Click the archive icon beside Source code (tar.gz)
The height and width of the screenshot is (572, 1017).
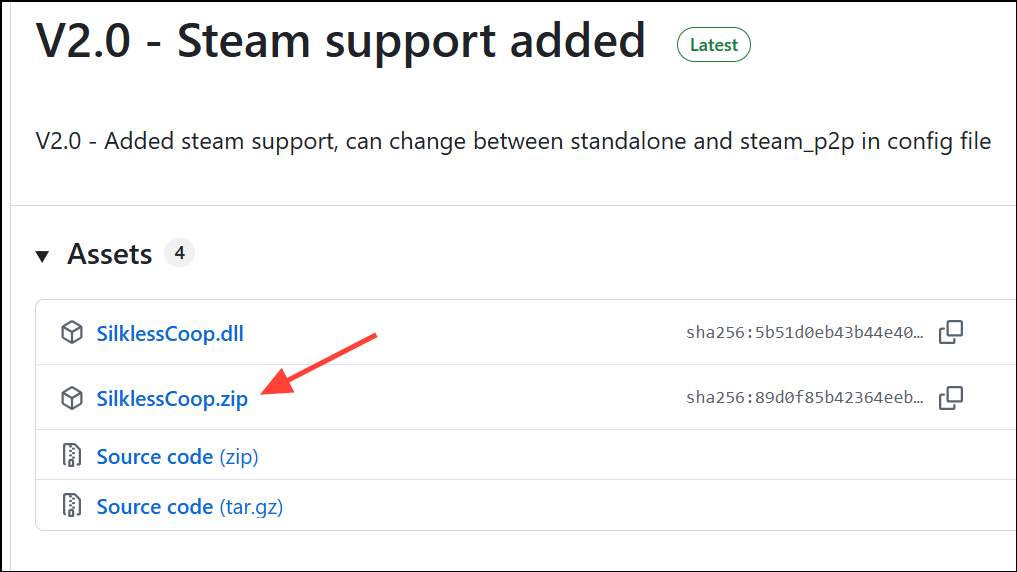point(72,505)
